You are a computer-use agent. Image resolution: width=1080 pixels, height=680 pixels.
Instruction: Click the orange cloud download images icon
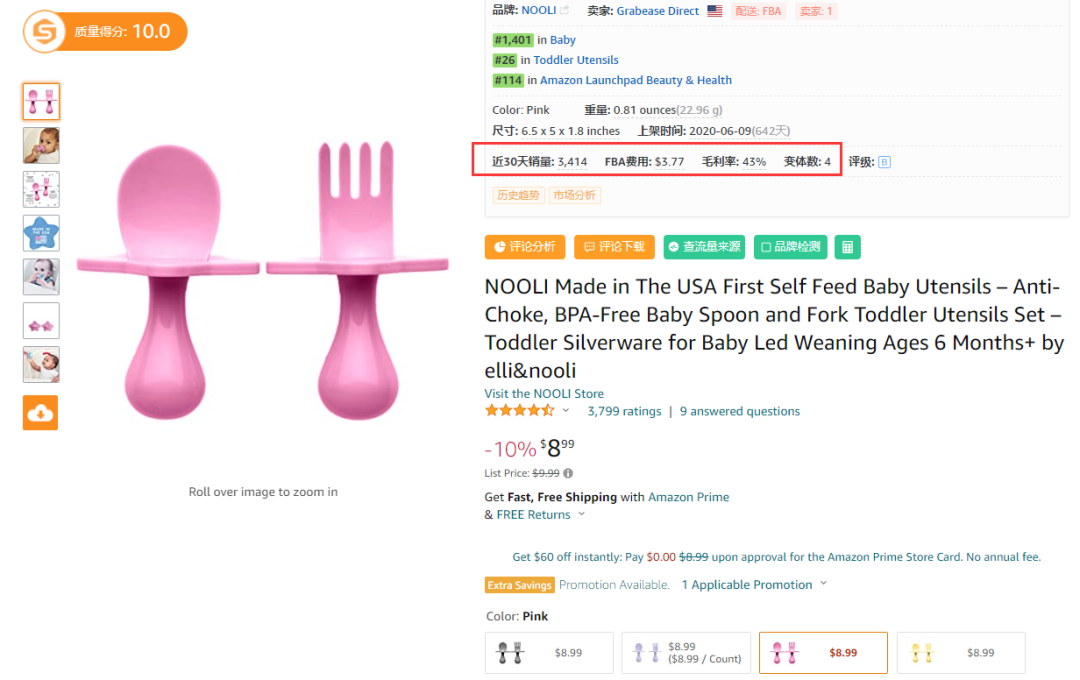click(x=41, y=412)
